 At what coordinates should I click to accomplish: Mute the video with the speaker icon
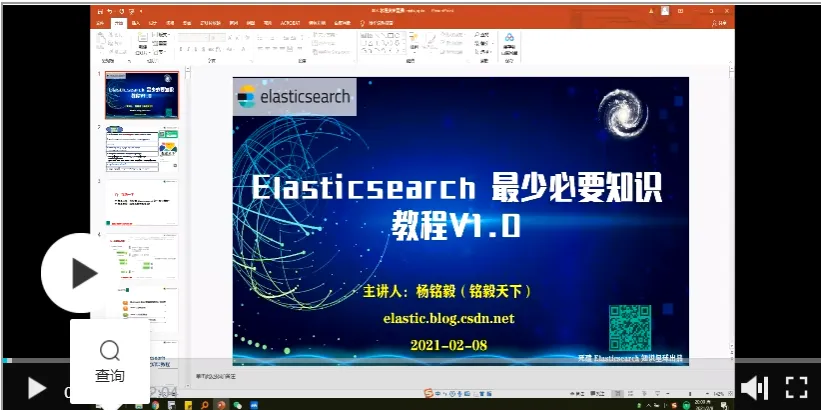tap(754, 388)
